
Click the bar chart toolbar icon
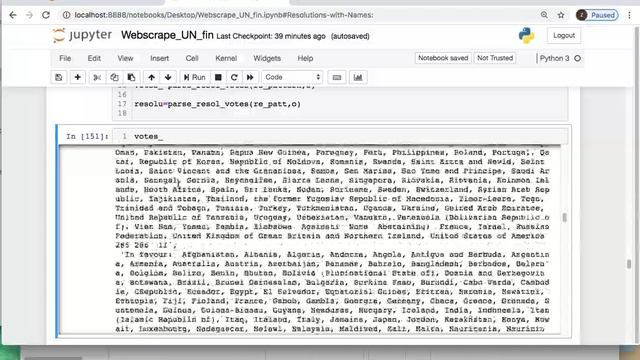tap(358, 77)
